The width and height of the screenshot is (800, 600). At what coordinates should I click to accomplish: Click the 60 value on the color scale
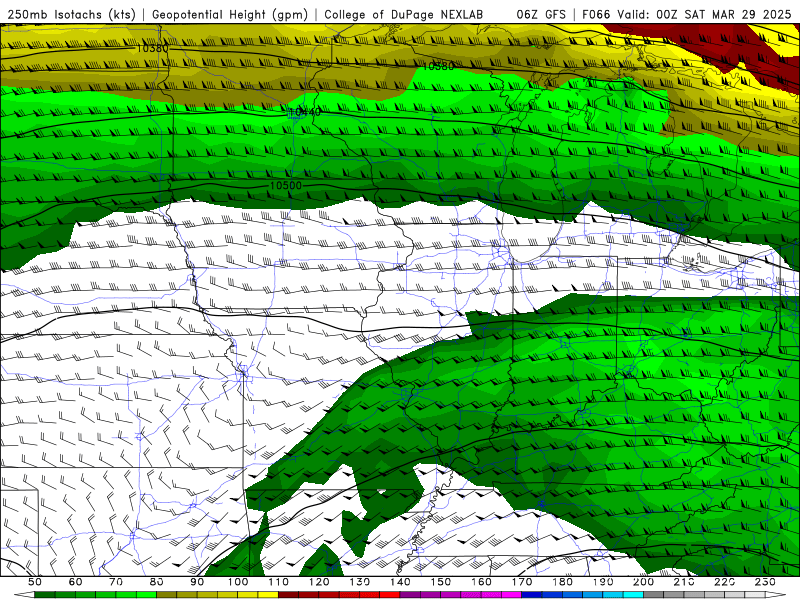[x=76, y=582]
